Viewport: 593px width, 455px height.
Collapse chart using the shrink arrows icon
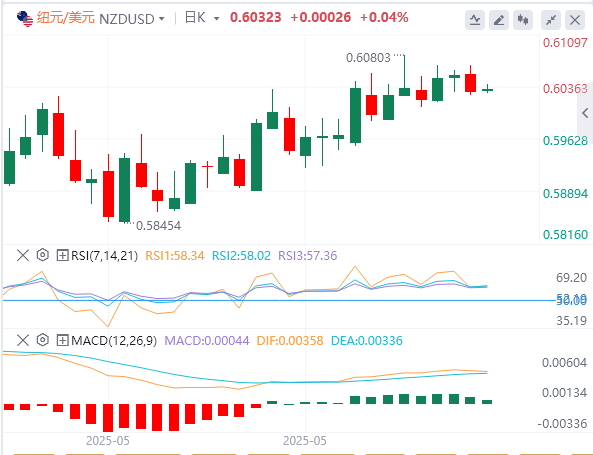tap(551, 20)
